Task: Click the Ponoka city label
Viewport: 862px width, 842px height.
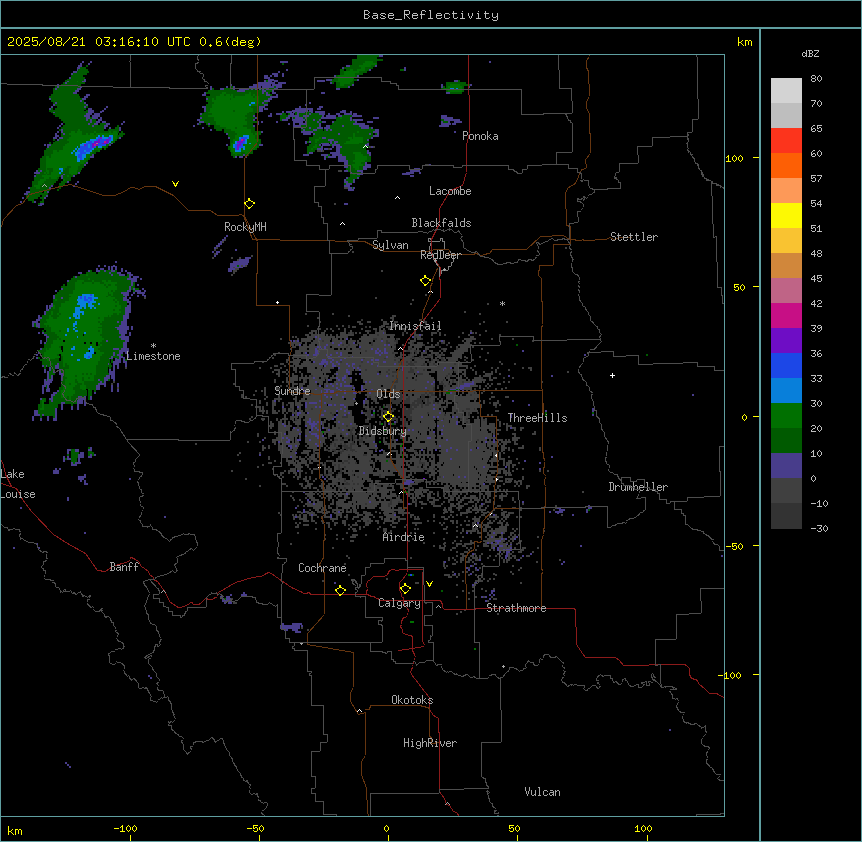Action: point(480,136)
